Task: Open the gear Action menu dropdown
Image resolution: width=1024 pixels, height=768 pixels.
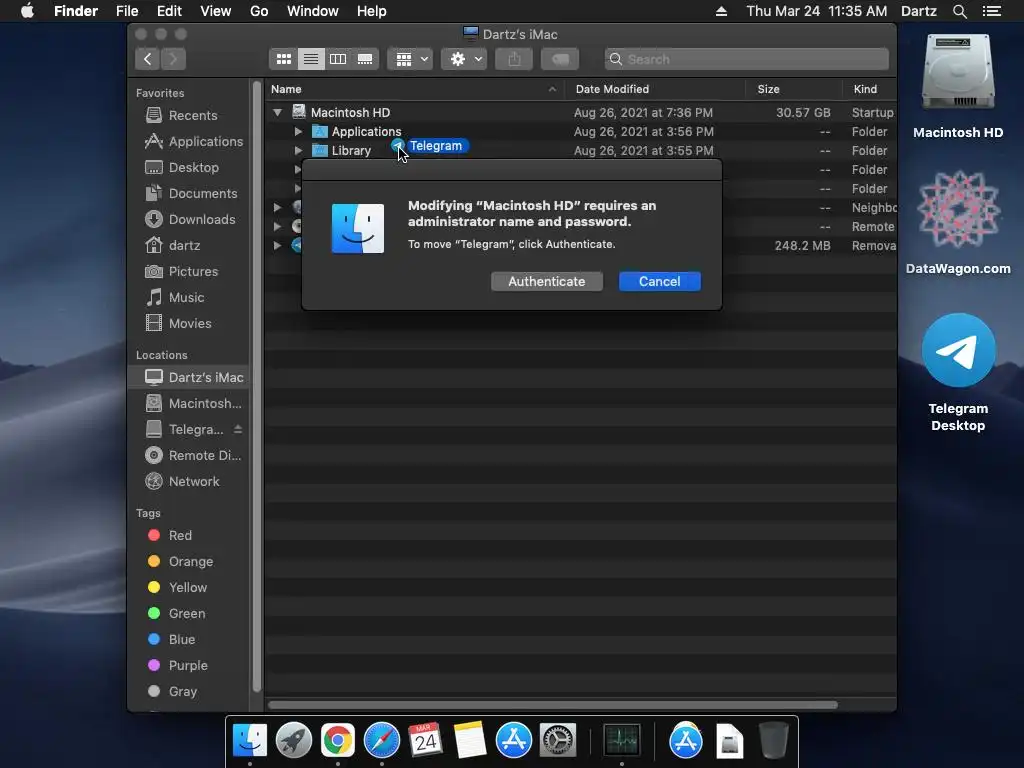Action: click(x=464, y=59)
